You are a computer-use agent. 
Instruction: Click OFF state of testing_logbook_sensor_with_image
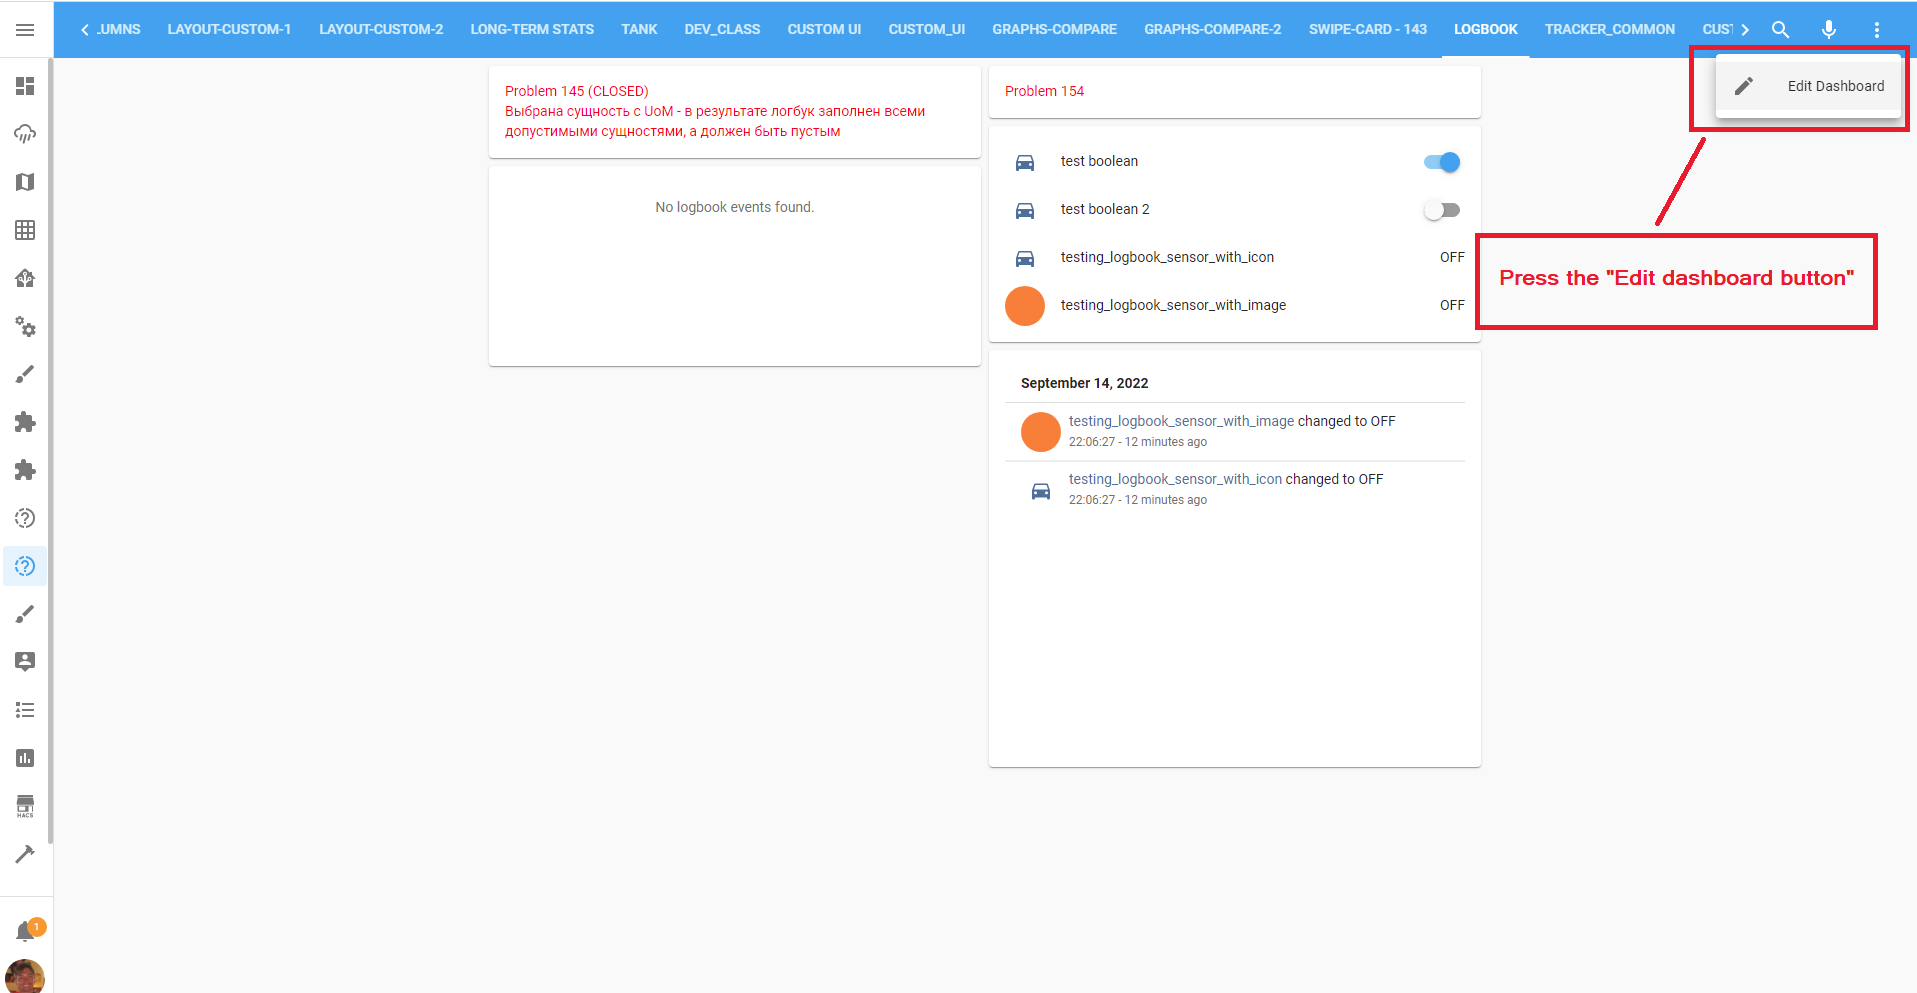coord(1452,305)
